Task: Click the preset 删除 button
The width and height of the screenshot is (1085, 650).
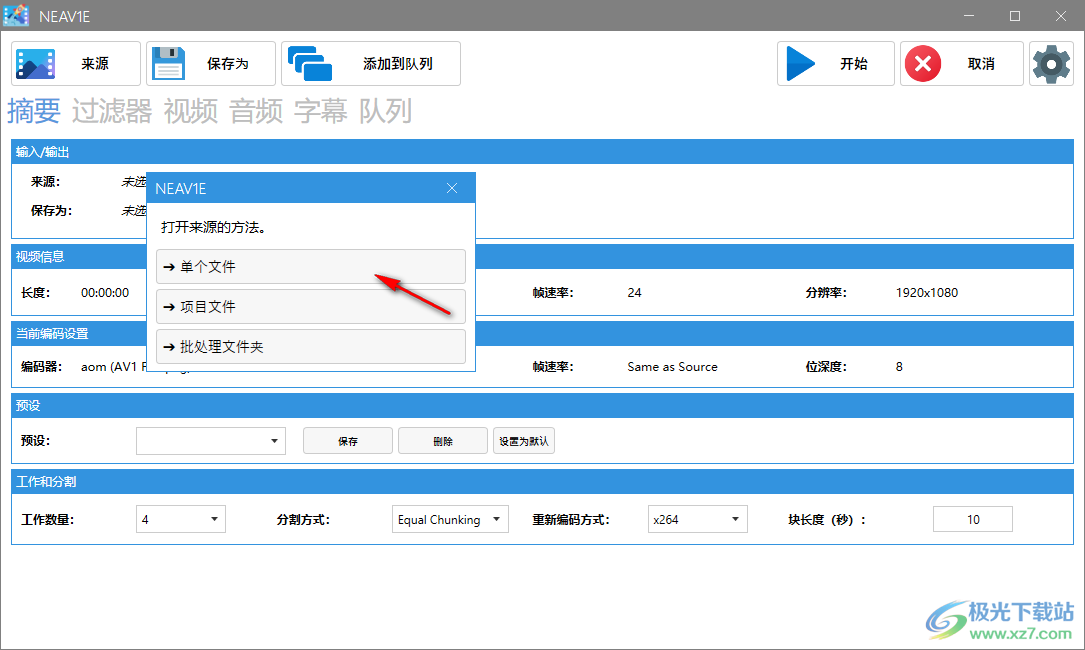Action: pos(443,441)
